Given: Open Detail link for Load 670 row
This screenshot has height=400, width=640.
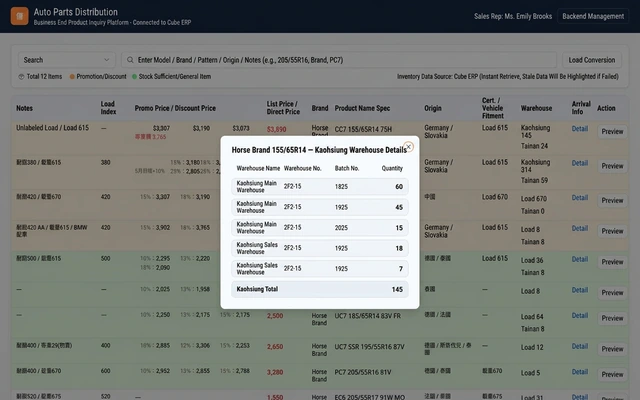Looking at the screenshot, I should click(x=580, y=198).
